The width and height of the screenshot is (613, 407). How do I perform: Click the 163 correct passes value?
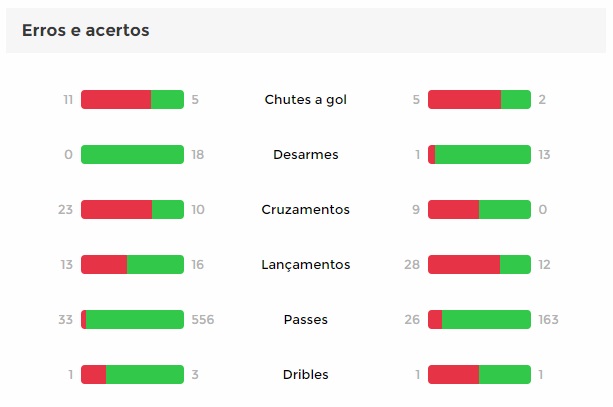pos(548,320)
